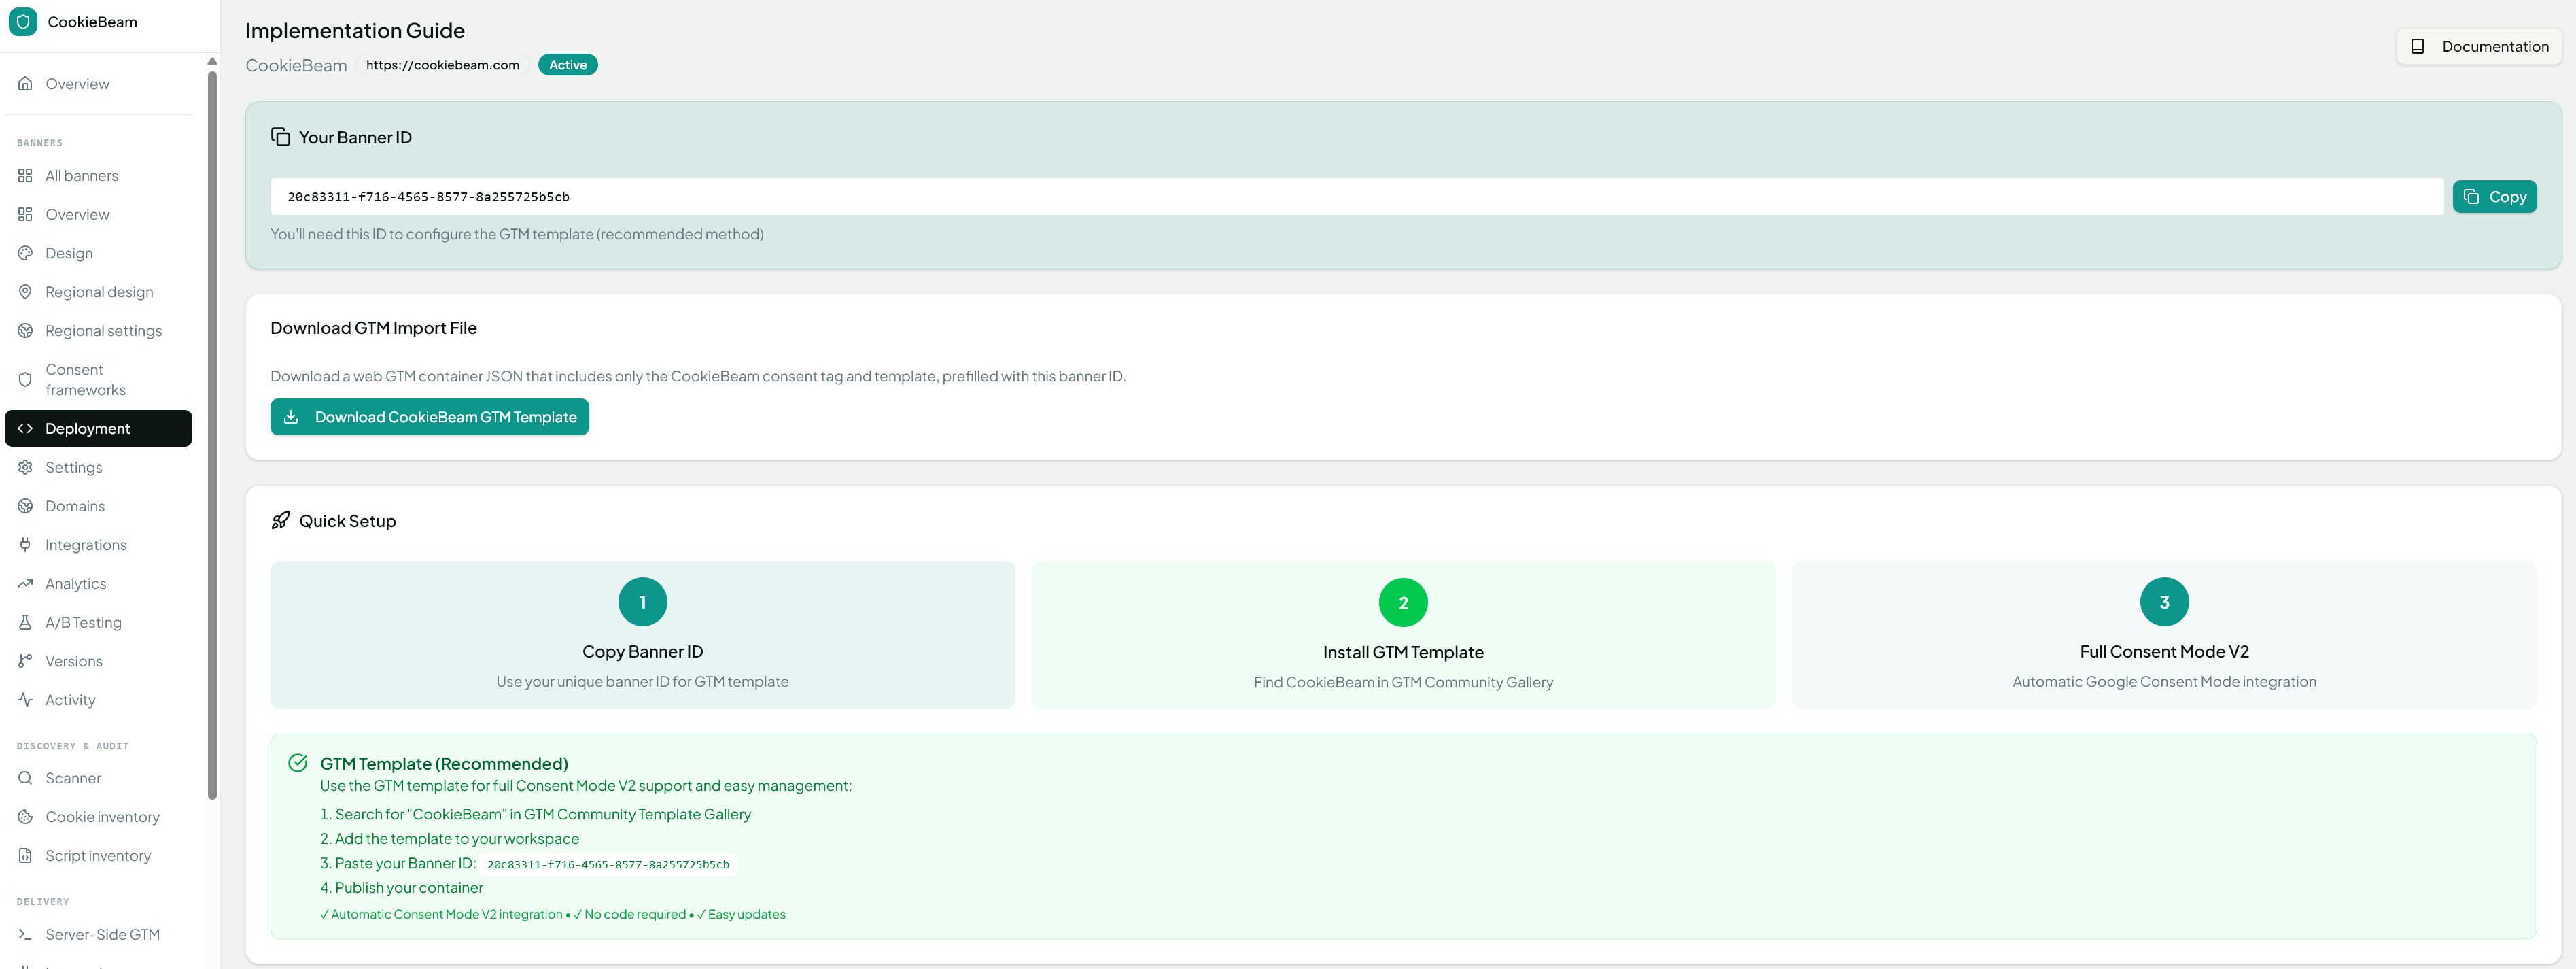Click the rocket icon beside Quick Setup

coord(280,520)
